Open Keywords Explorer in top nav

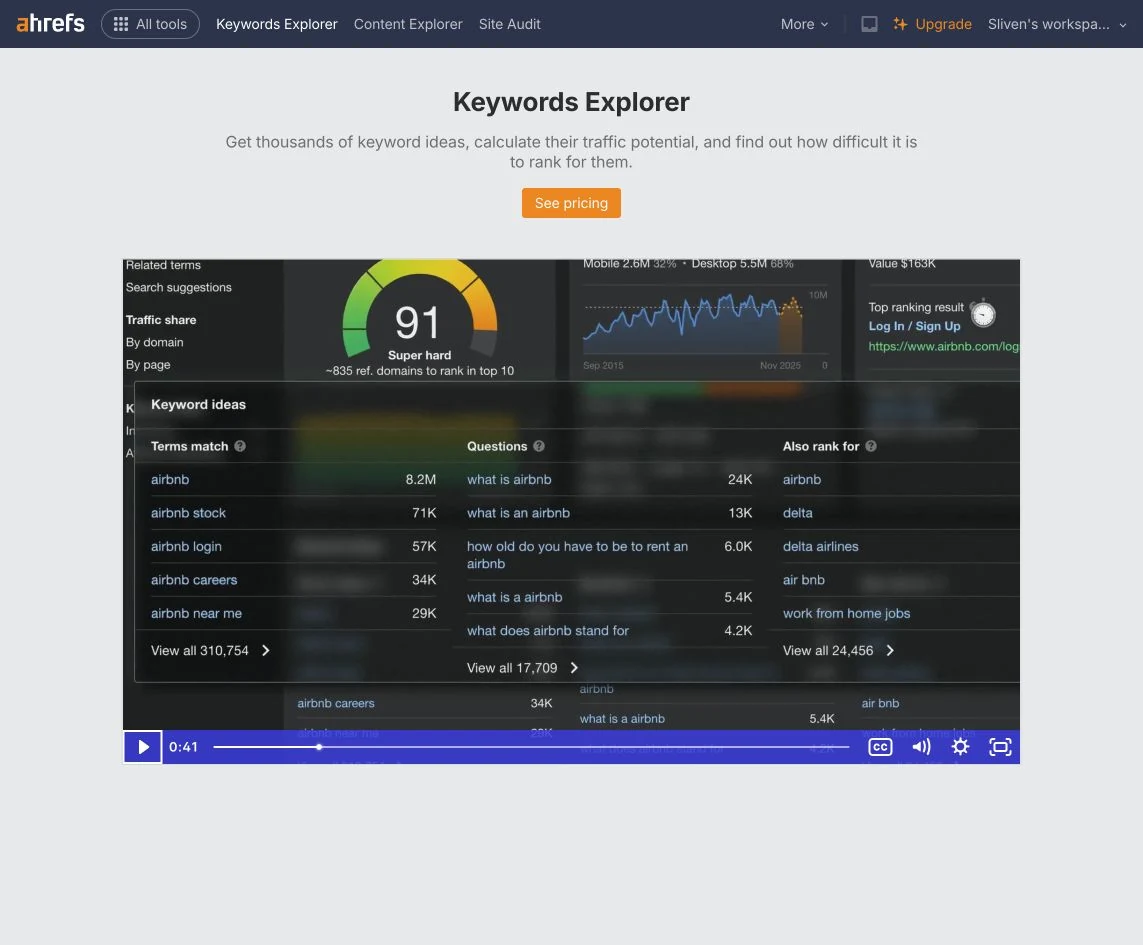pyautogui.click(x=276, y=24)
